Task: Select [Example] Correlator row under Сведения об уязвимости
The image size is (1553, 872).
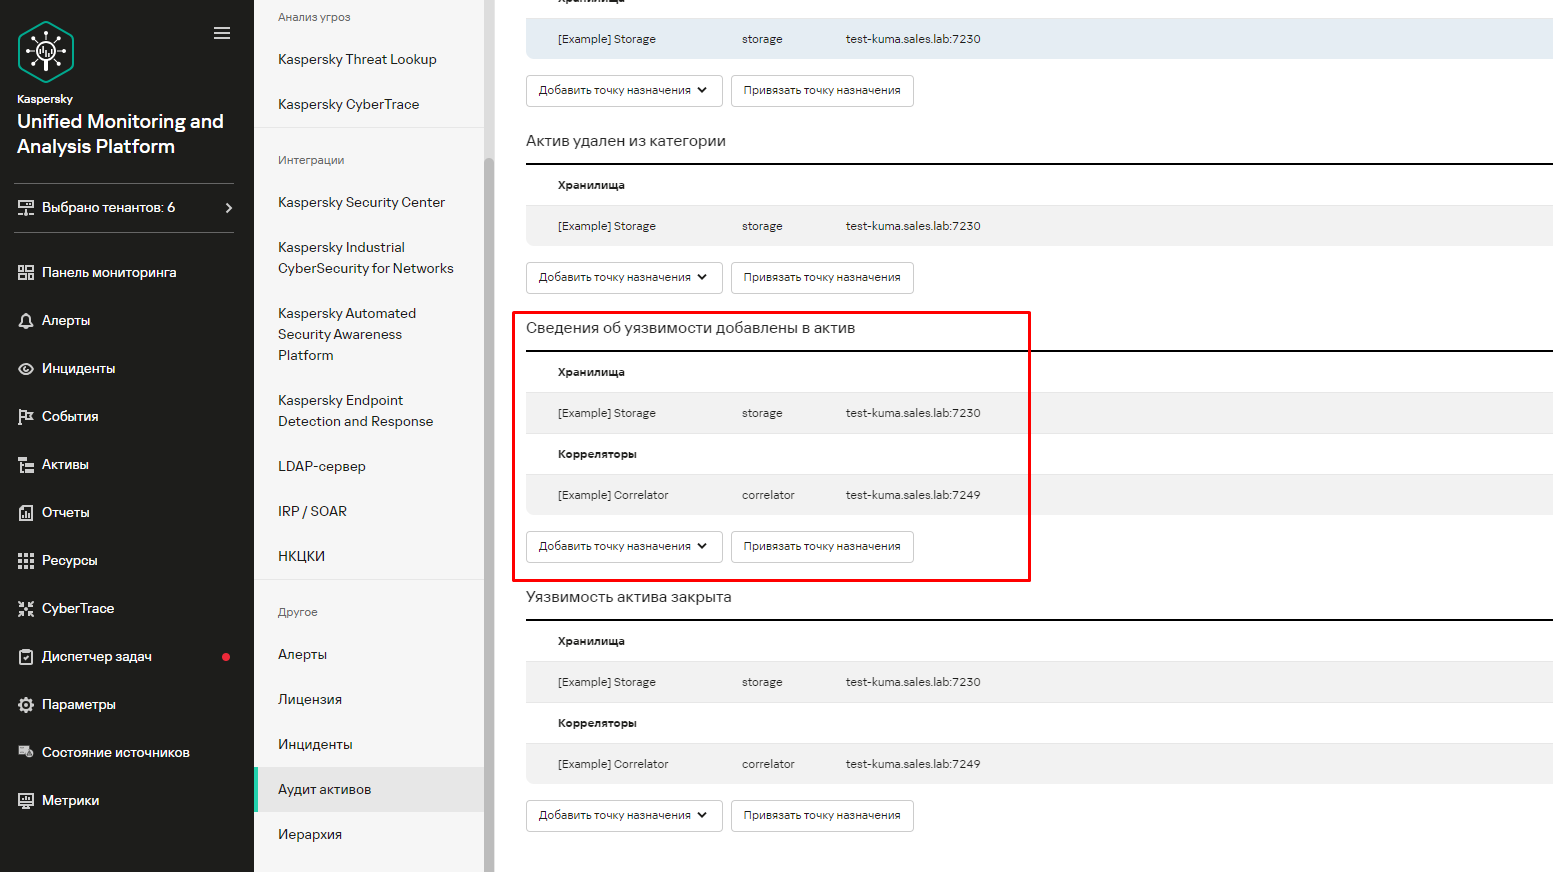Action: (1039, 495)
